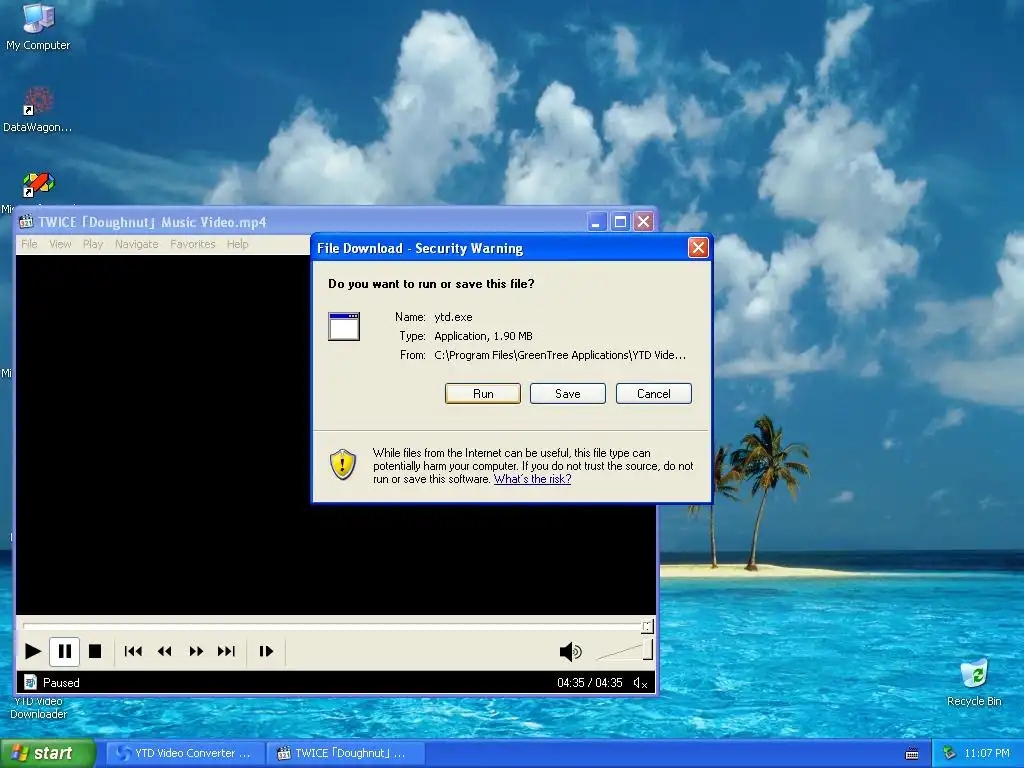Viewport: 1024px width, 768px height.
Task: Click the media player title bar icon
Action: [26, 222]
